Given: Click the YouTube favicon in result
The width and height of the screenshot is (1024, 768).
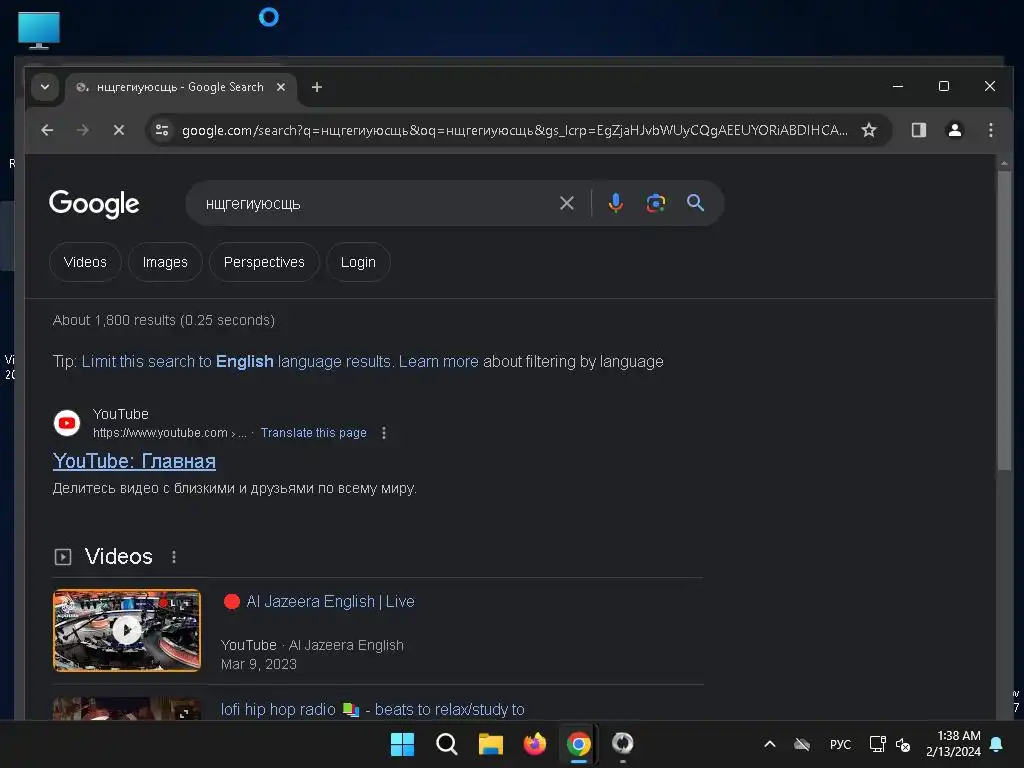Looking at the screenshot, I should tap(67, 423).
